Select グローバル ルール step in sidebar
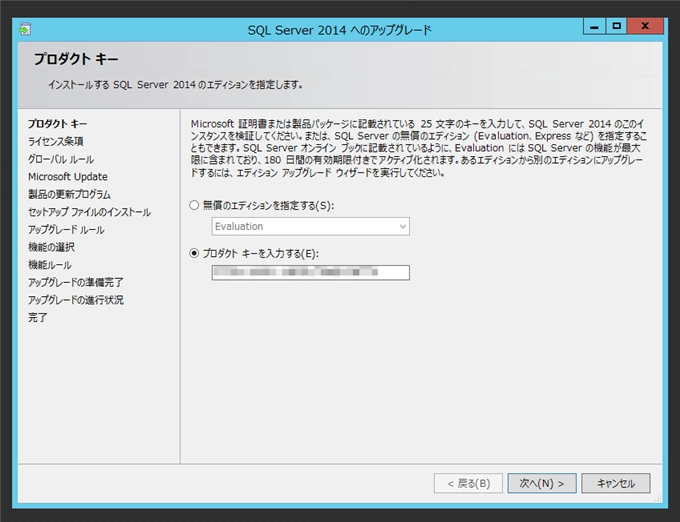This screenshot has height=522, width=680. tap(61, 159)
